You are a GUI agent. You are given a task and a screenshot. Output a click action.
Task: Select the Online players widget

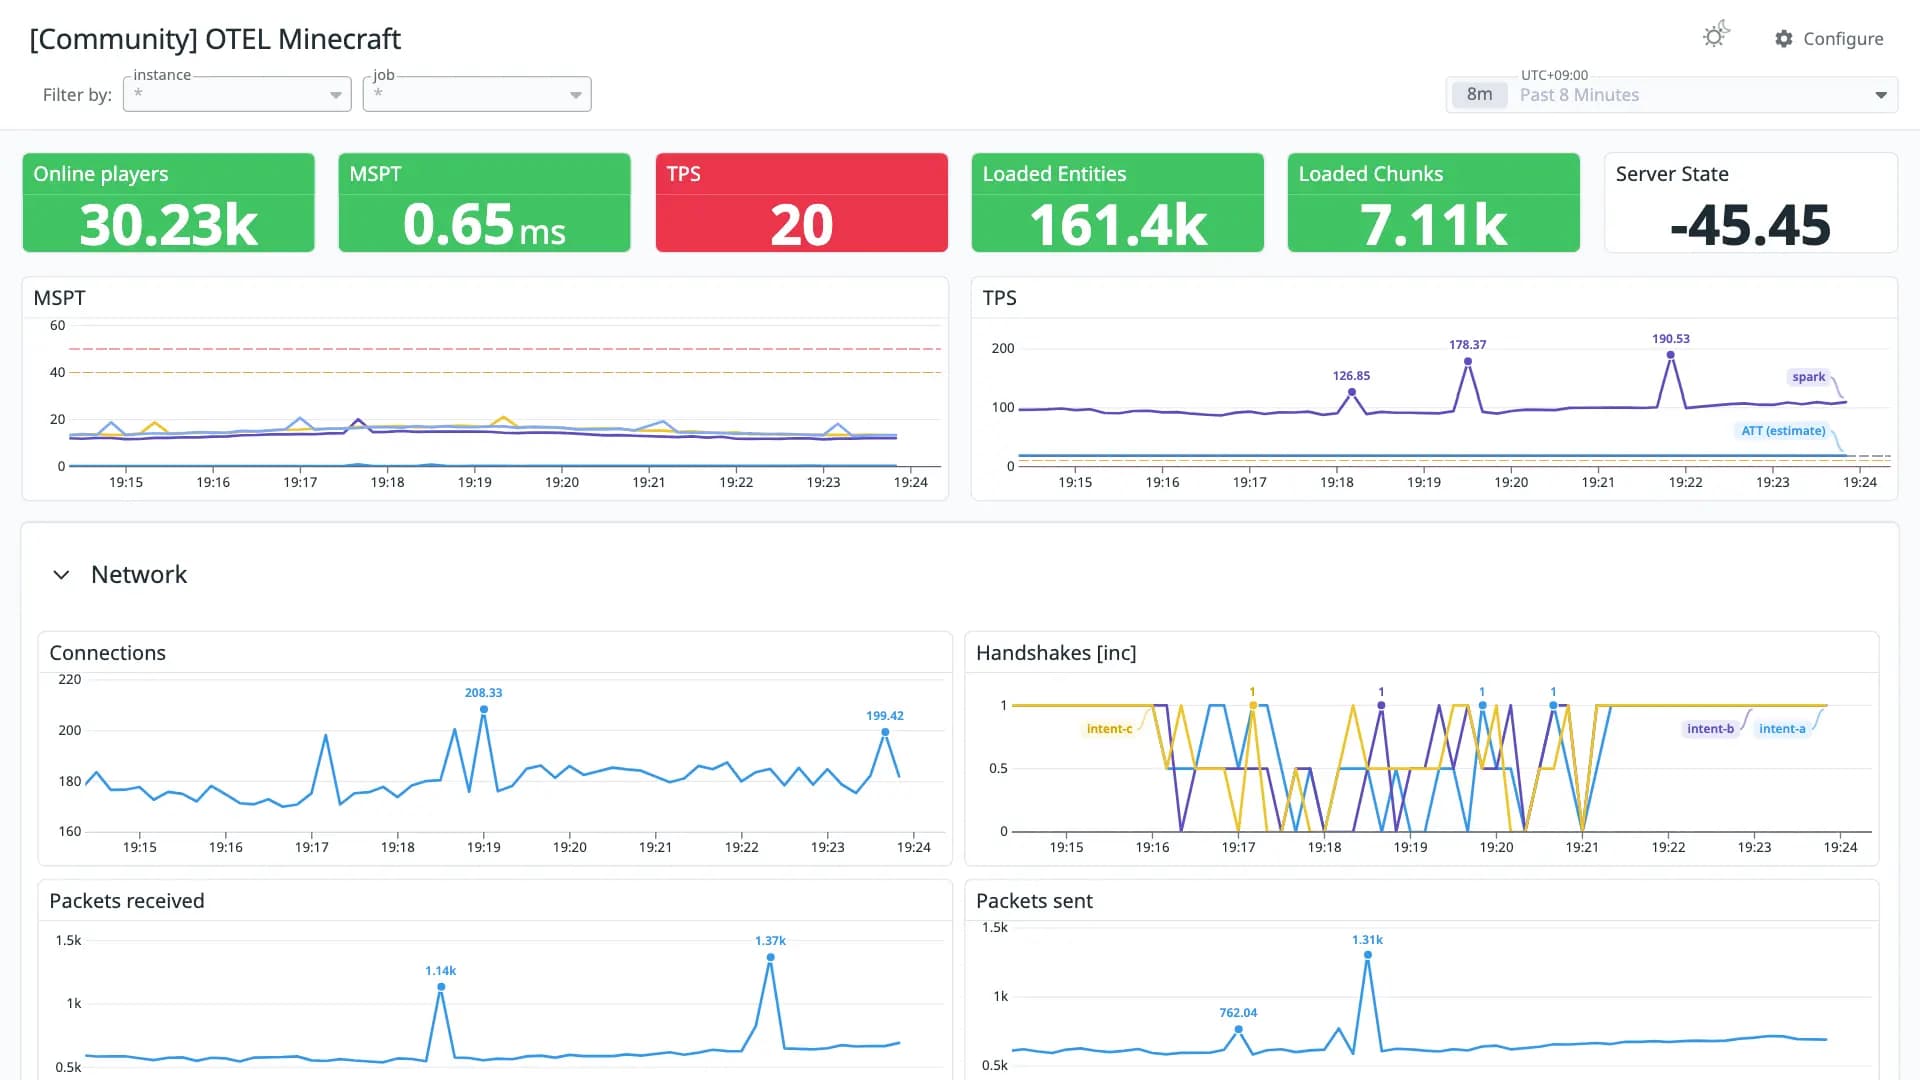click(x=168, y=202)
